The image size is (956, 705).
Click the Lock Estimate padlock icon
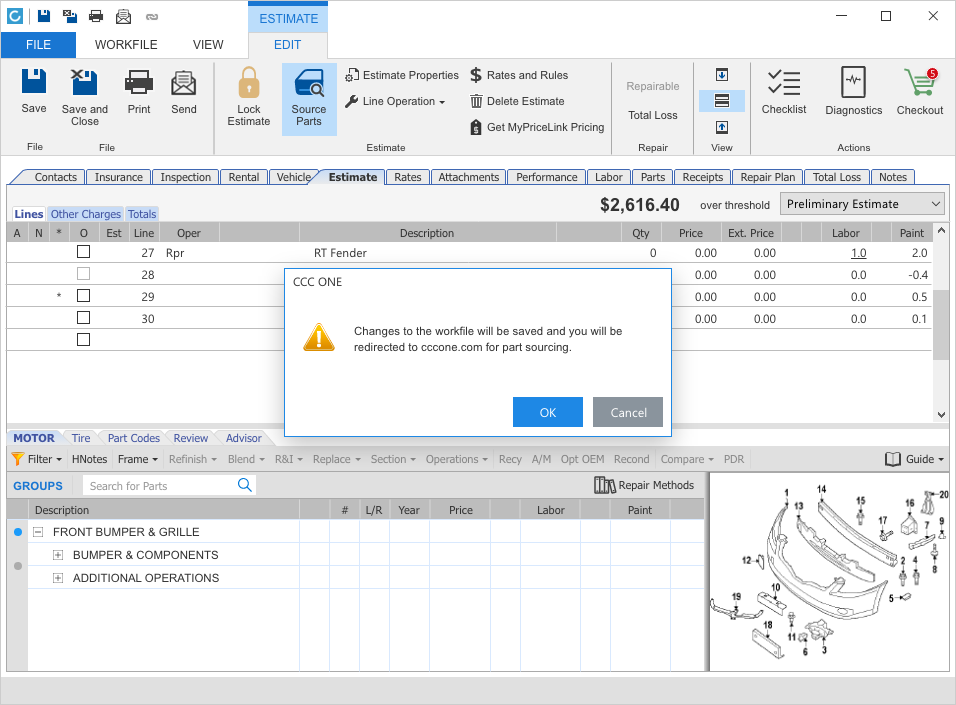[x=248, y=83]
